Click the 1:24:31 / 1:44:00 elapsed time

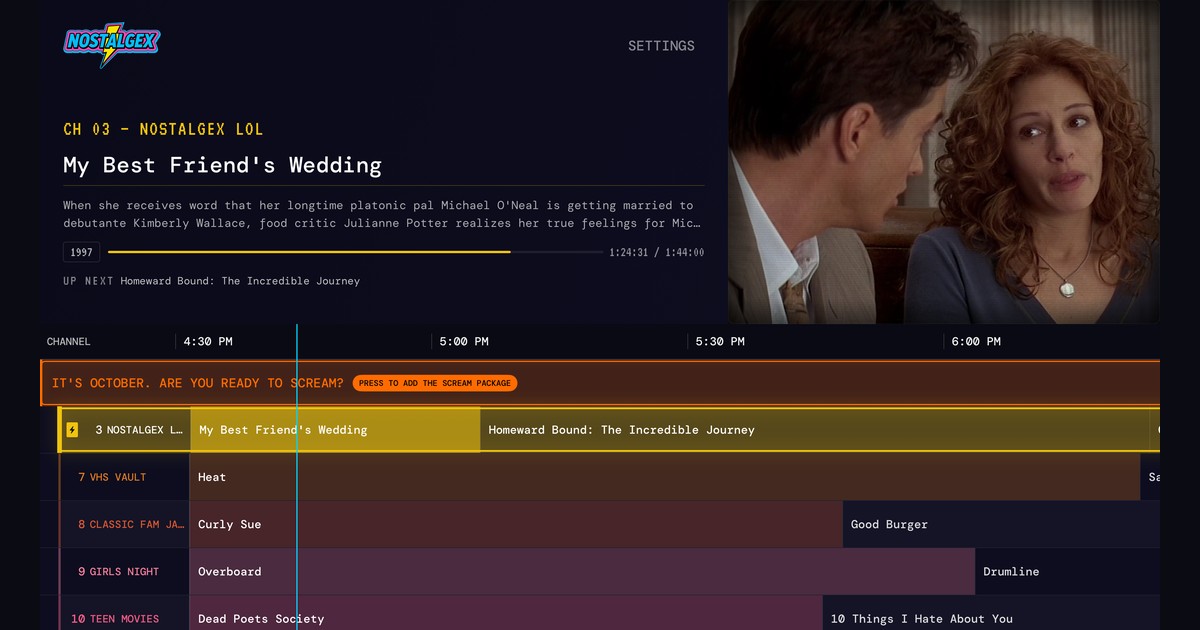pyautogui.click(x=656, y=253)
